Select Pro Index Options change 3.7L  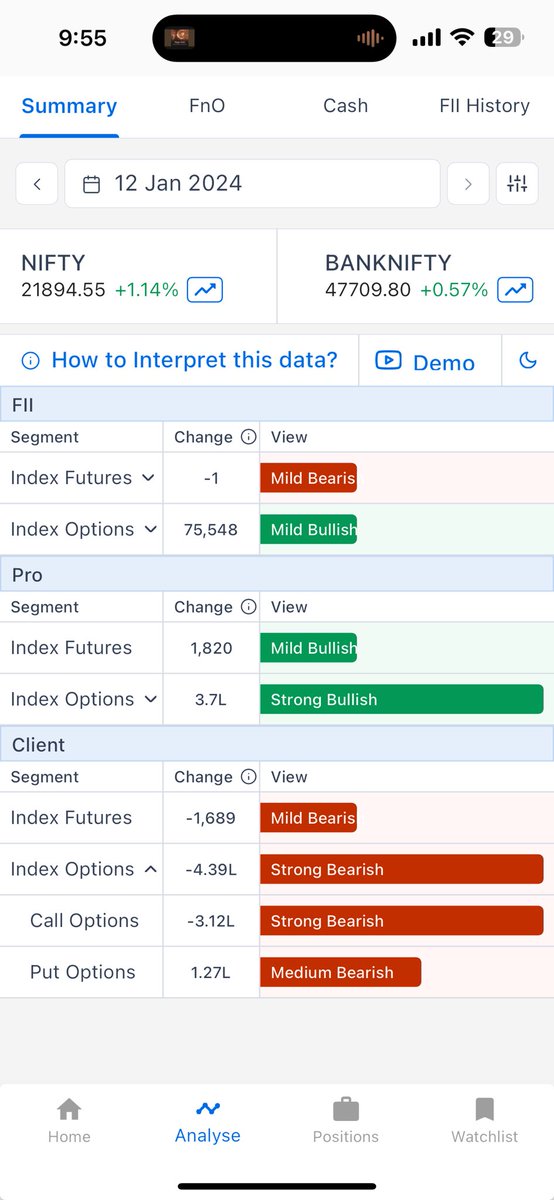[x=211, y=700]
